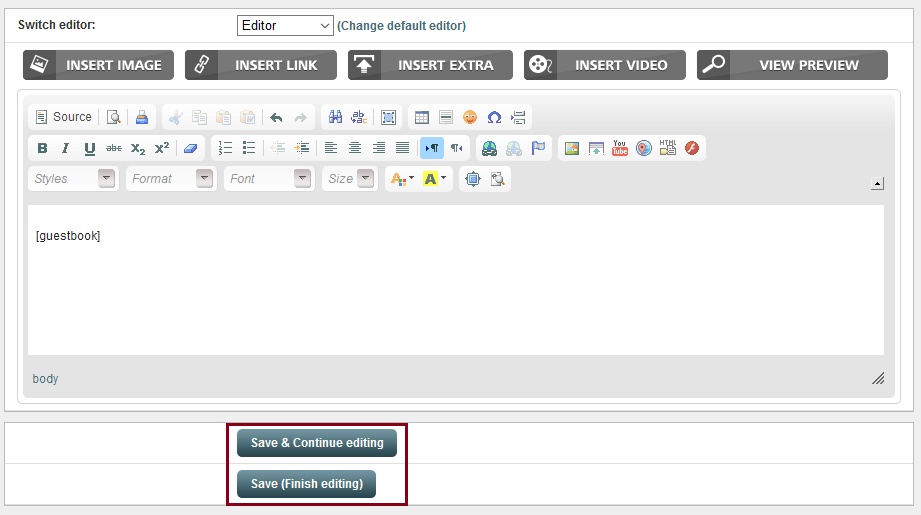Insert a numbered list

pos(225,148)
